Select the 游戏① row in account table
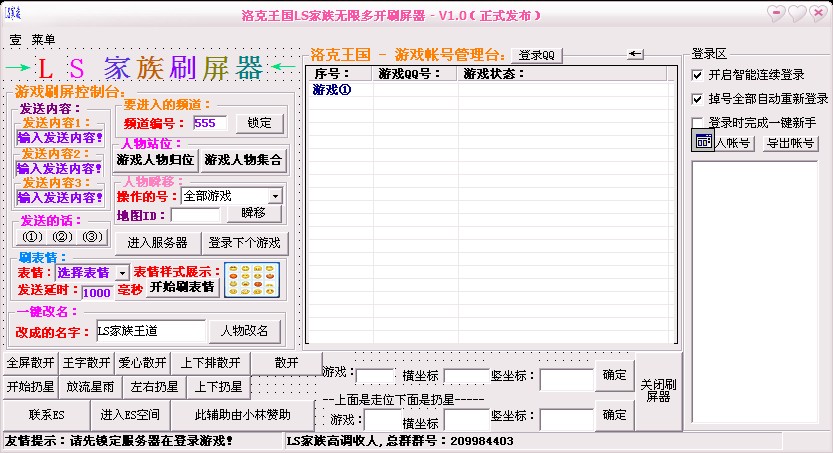The image size is (833, 453). [x=486, y=90]
